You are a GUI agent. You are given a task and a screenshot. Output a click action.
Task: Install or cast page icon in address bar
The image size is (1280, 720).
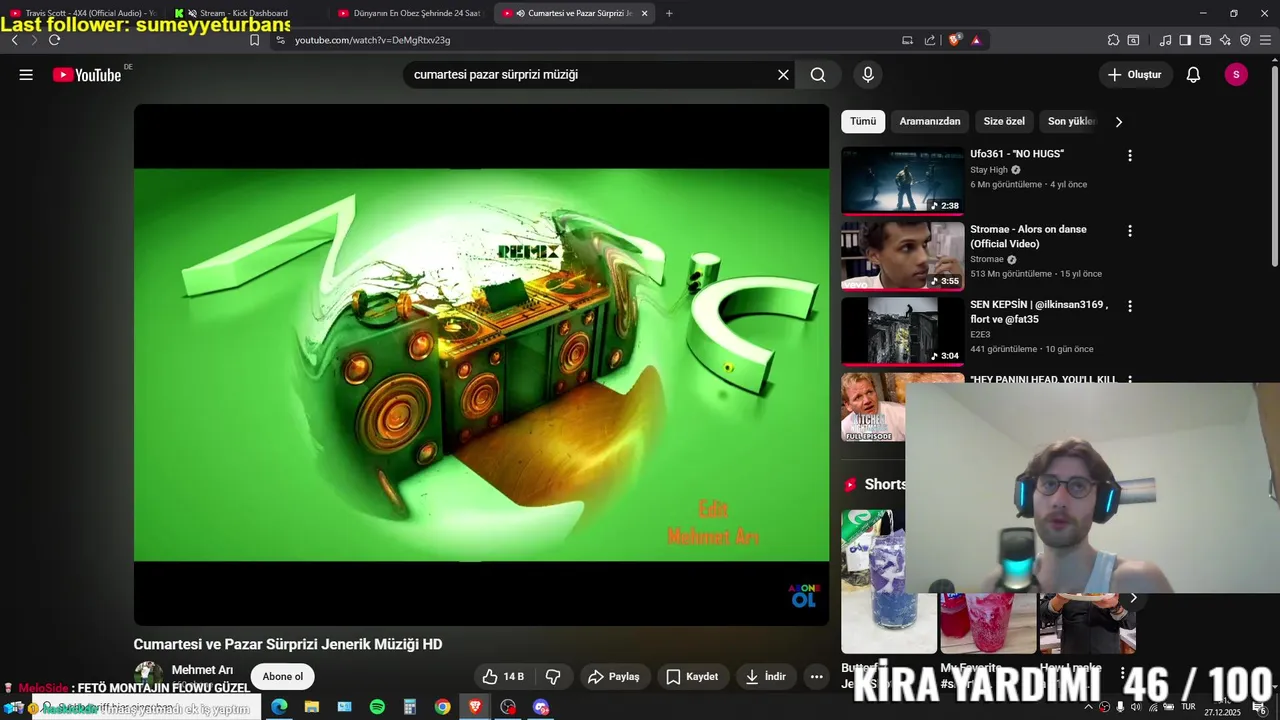click(907, 40)
